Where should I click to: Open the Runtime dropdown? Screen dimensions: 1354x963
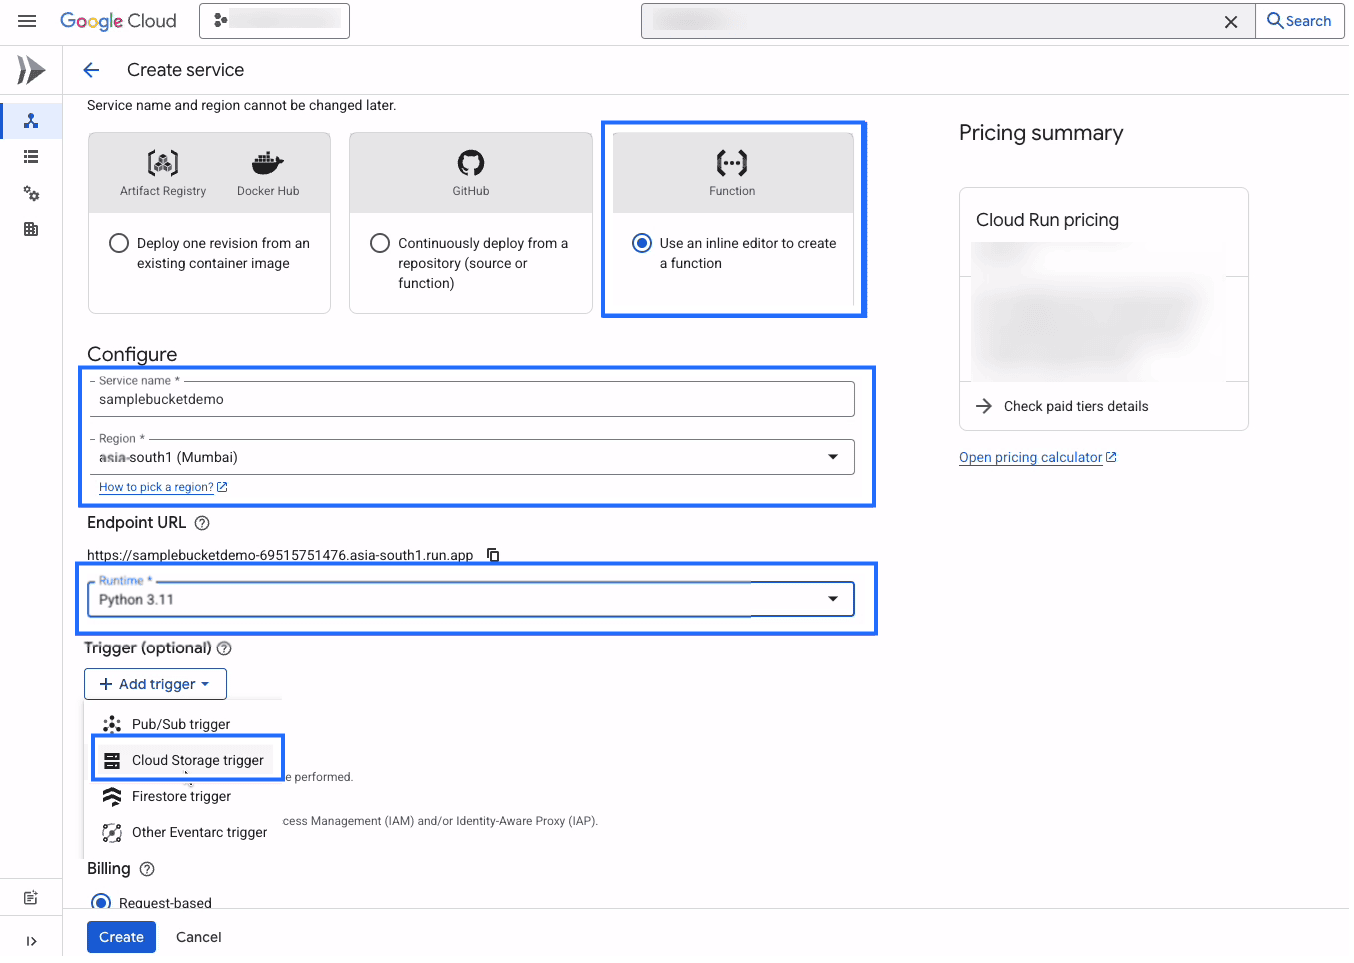[x=833, y=599]
